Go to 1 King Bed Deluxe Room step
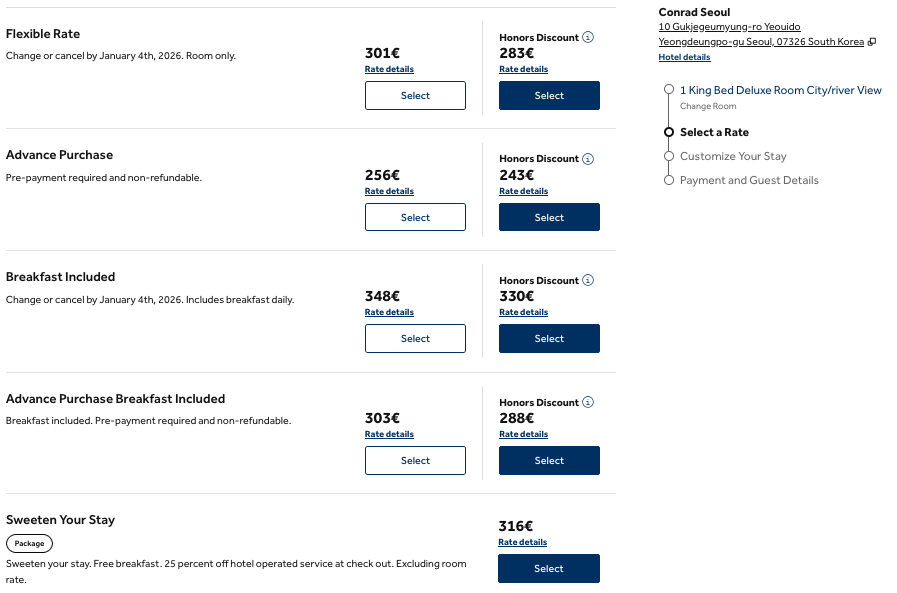This screenshot has height=593, width=897. (x=780, y=90)
